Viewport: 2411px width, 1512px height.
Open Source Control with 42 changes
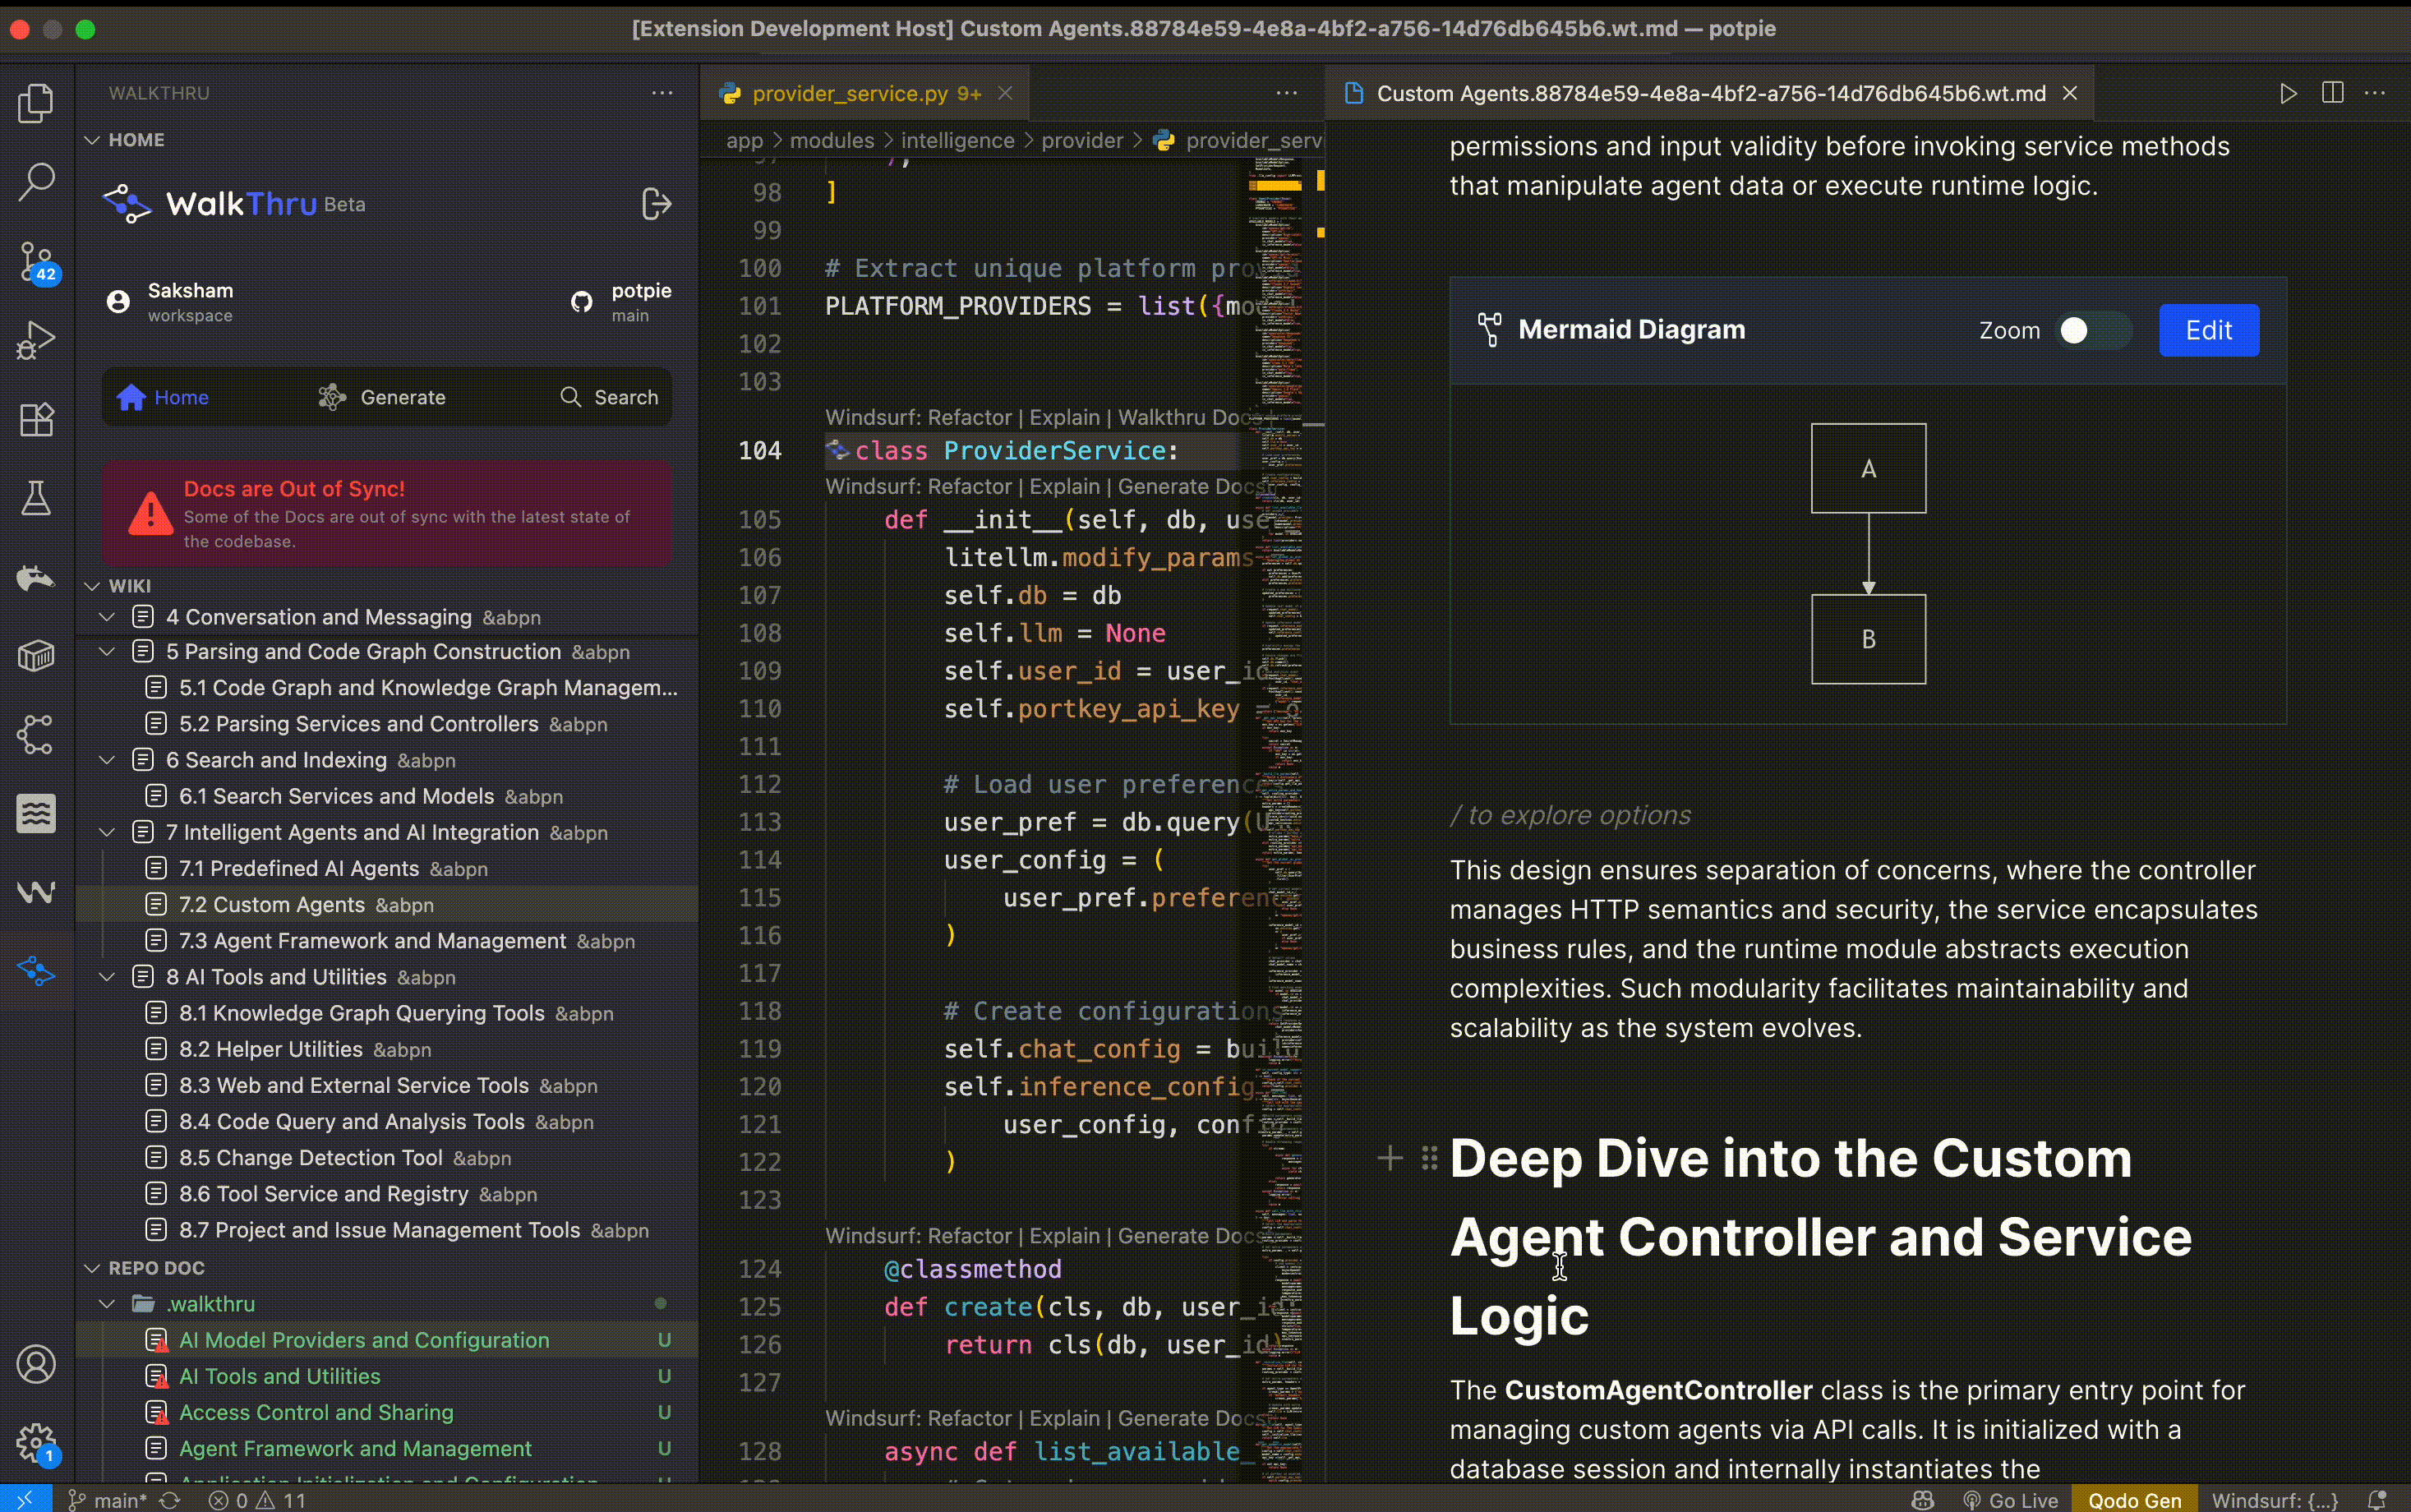[36, 262]
